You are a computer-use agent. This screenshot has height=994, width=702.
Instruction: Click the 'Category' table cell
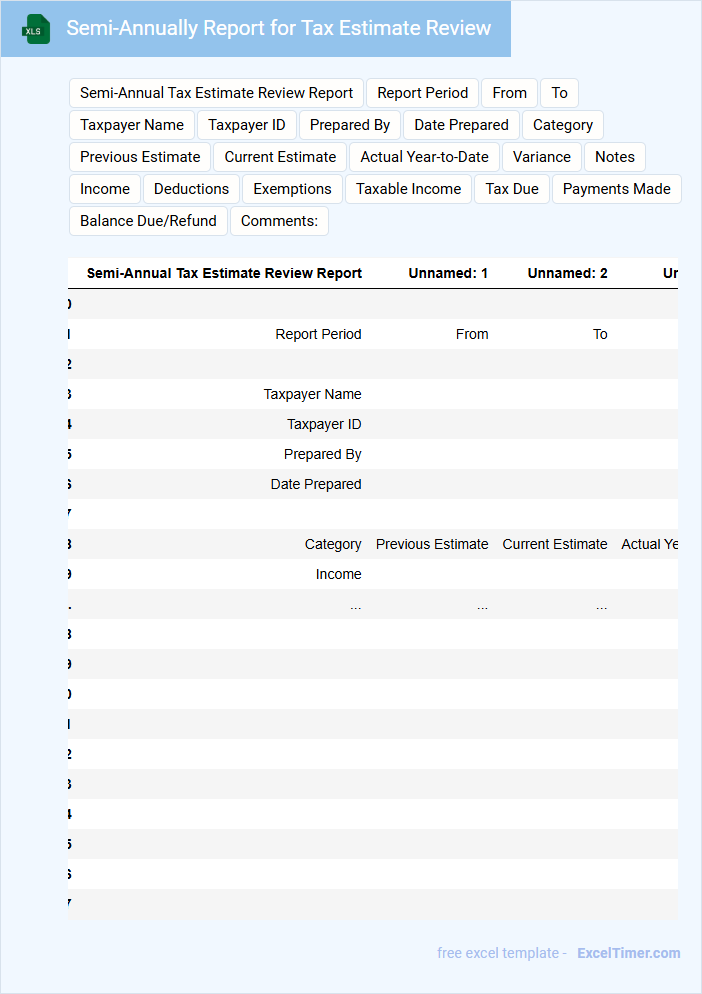pyautogui.click(x=333, y=544)
